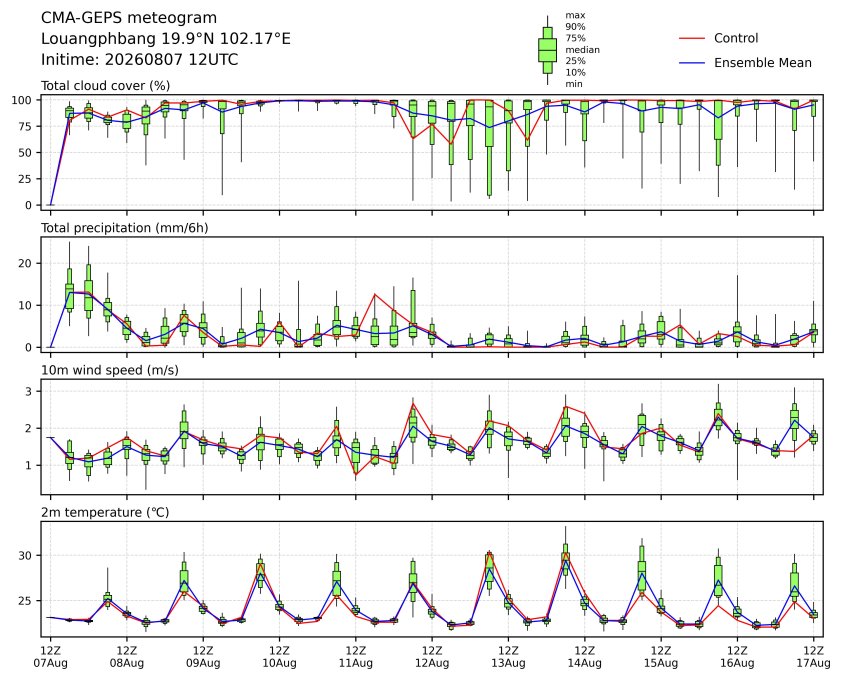
Task: Click the median label in the legend
Action: click(582, 49)
